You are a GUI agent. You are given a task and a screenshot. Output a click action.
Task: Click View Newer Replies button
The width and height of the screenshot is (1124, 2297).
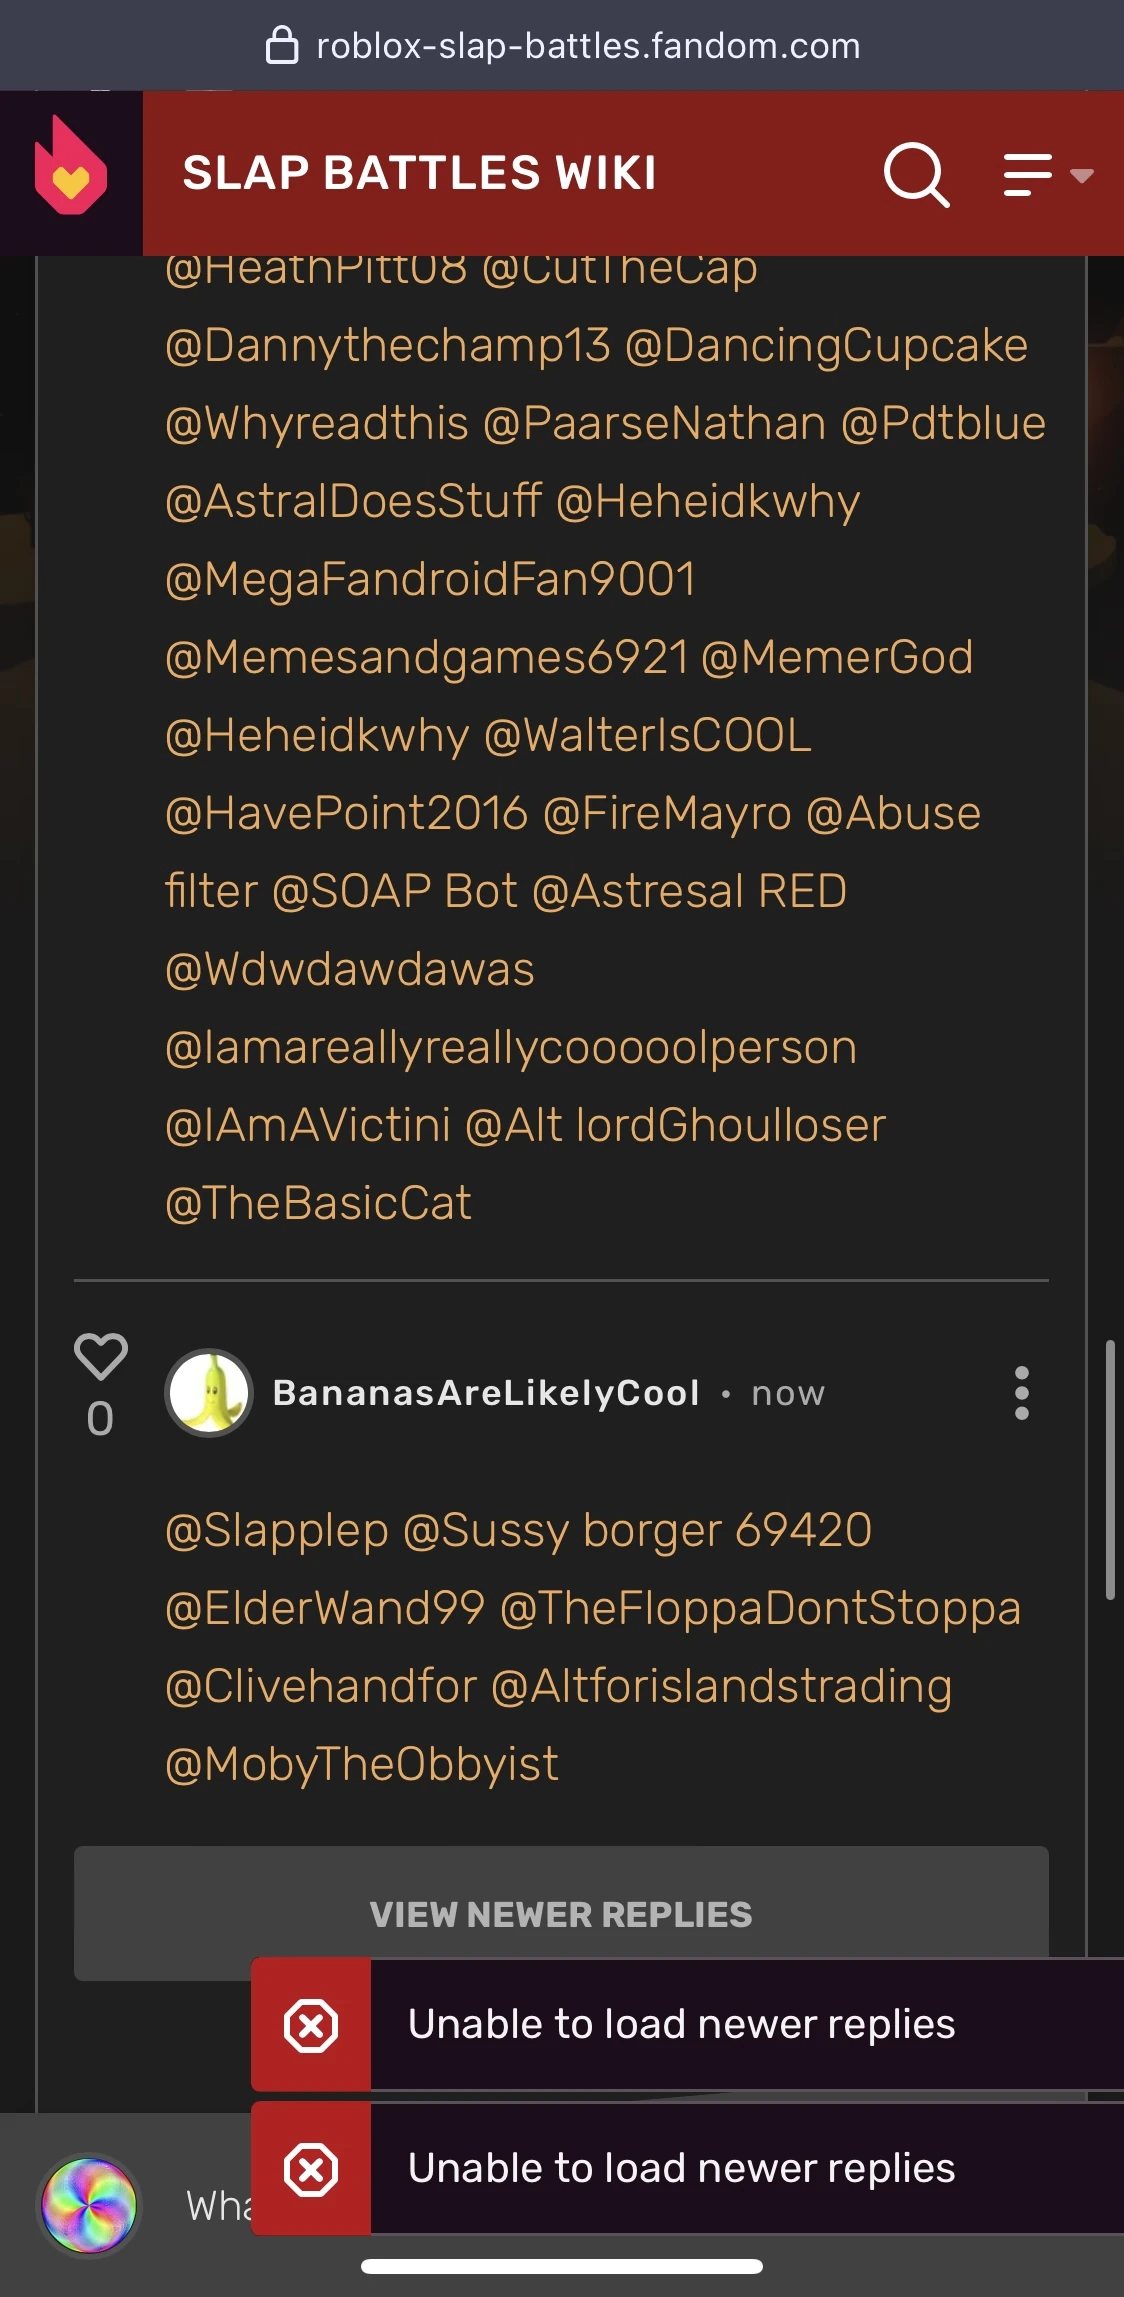tap(560, 1913)
